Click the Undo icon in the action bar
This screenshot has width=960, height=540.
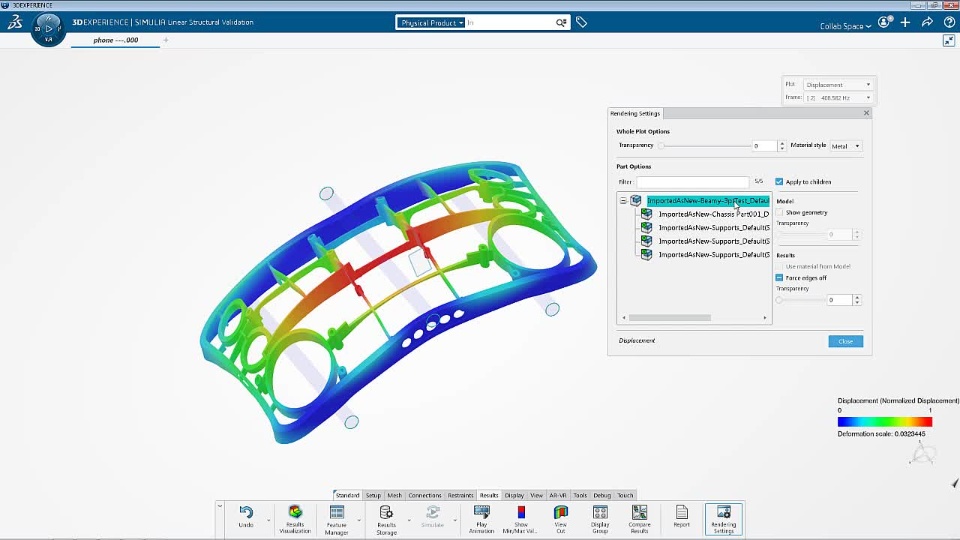246,512
